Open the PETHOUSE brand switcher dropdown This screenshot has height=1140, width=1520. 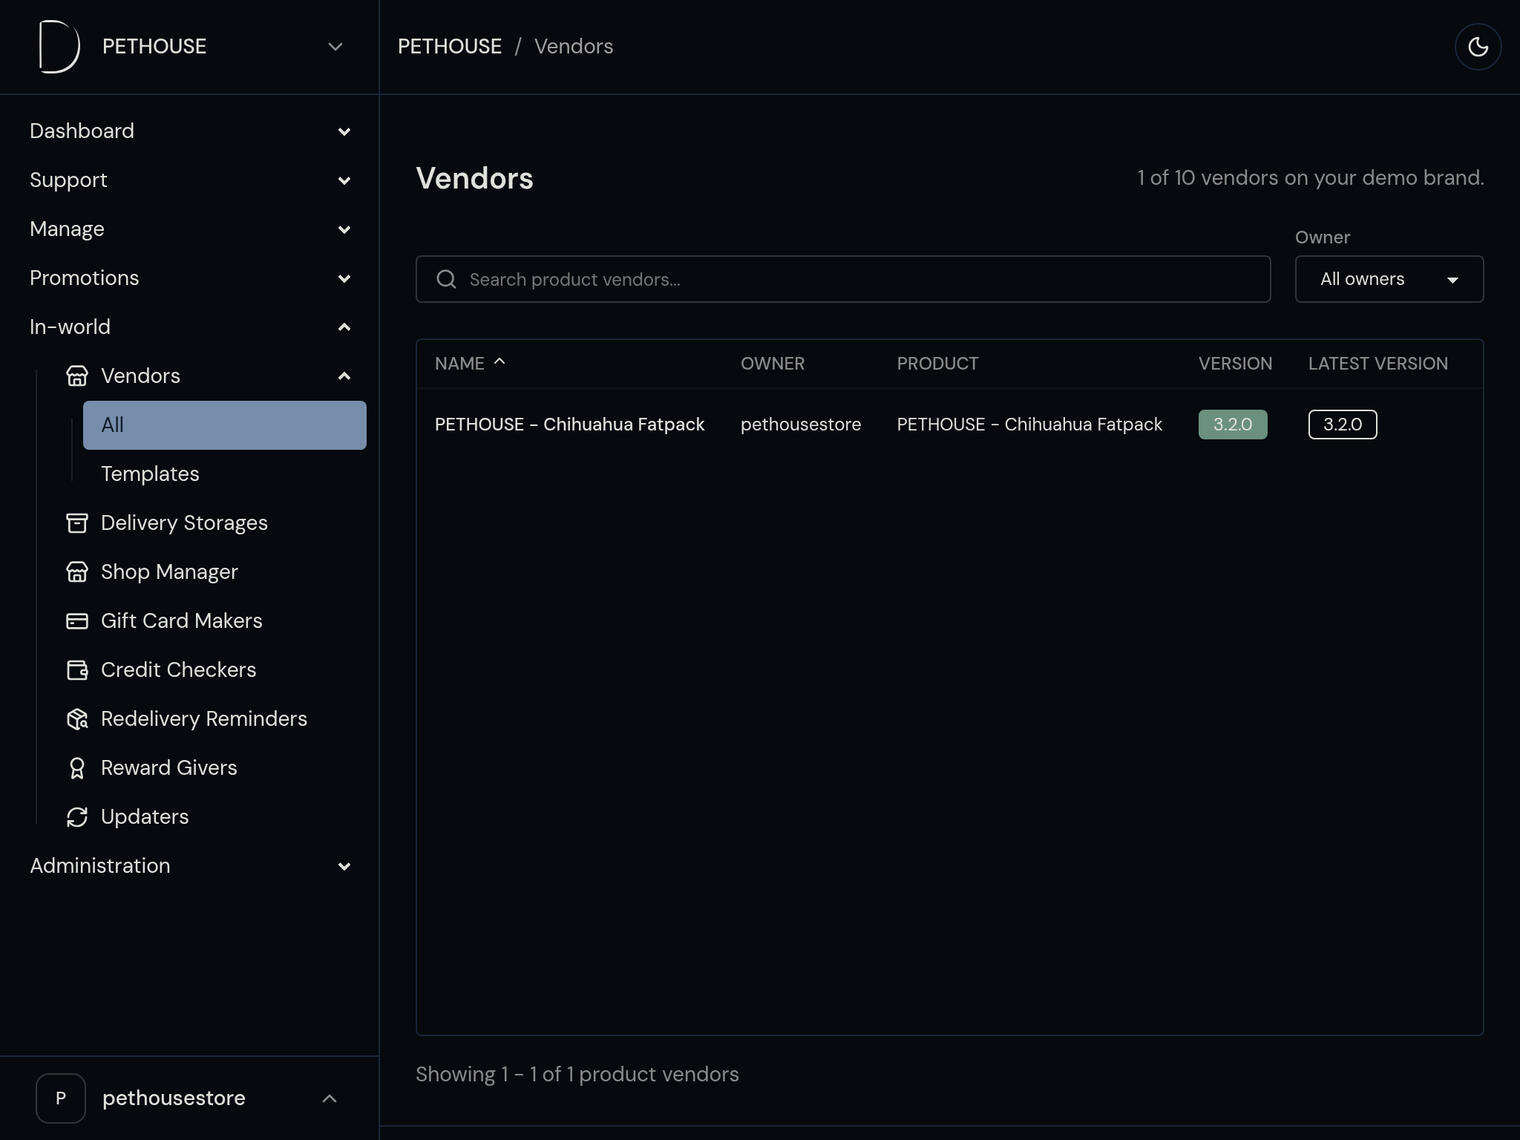(x=190, y=47)
